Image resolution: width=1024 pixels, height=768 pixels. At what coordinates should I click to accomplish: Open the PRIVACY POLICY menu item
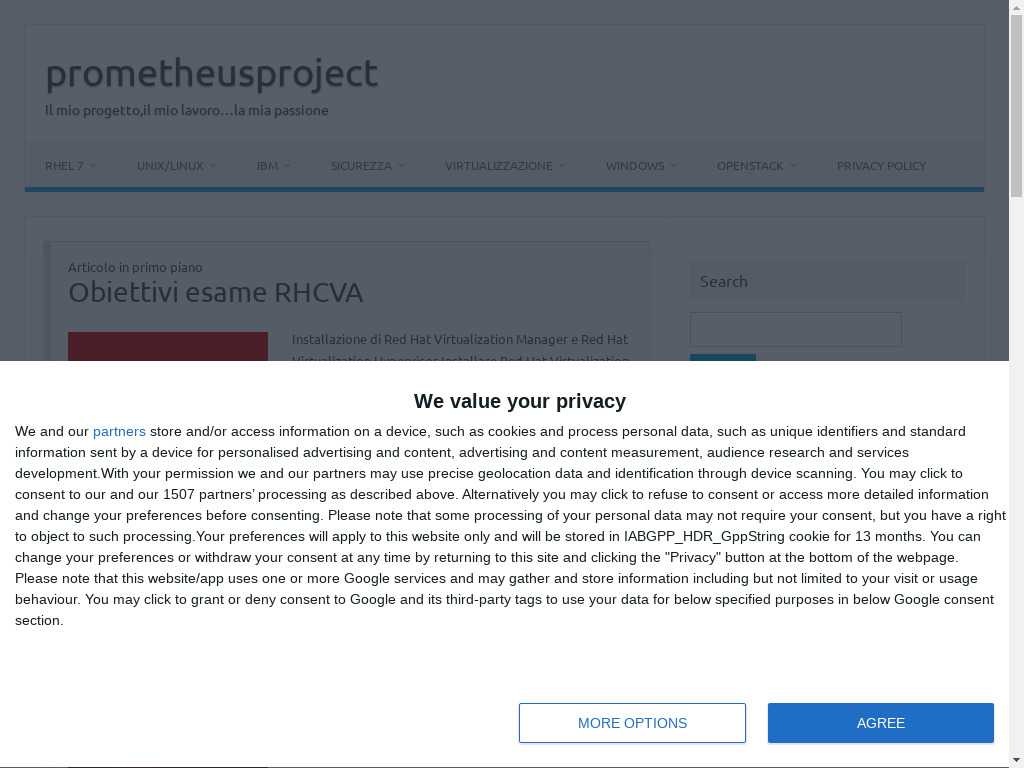click(881, 166)
